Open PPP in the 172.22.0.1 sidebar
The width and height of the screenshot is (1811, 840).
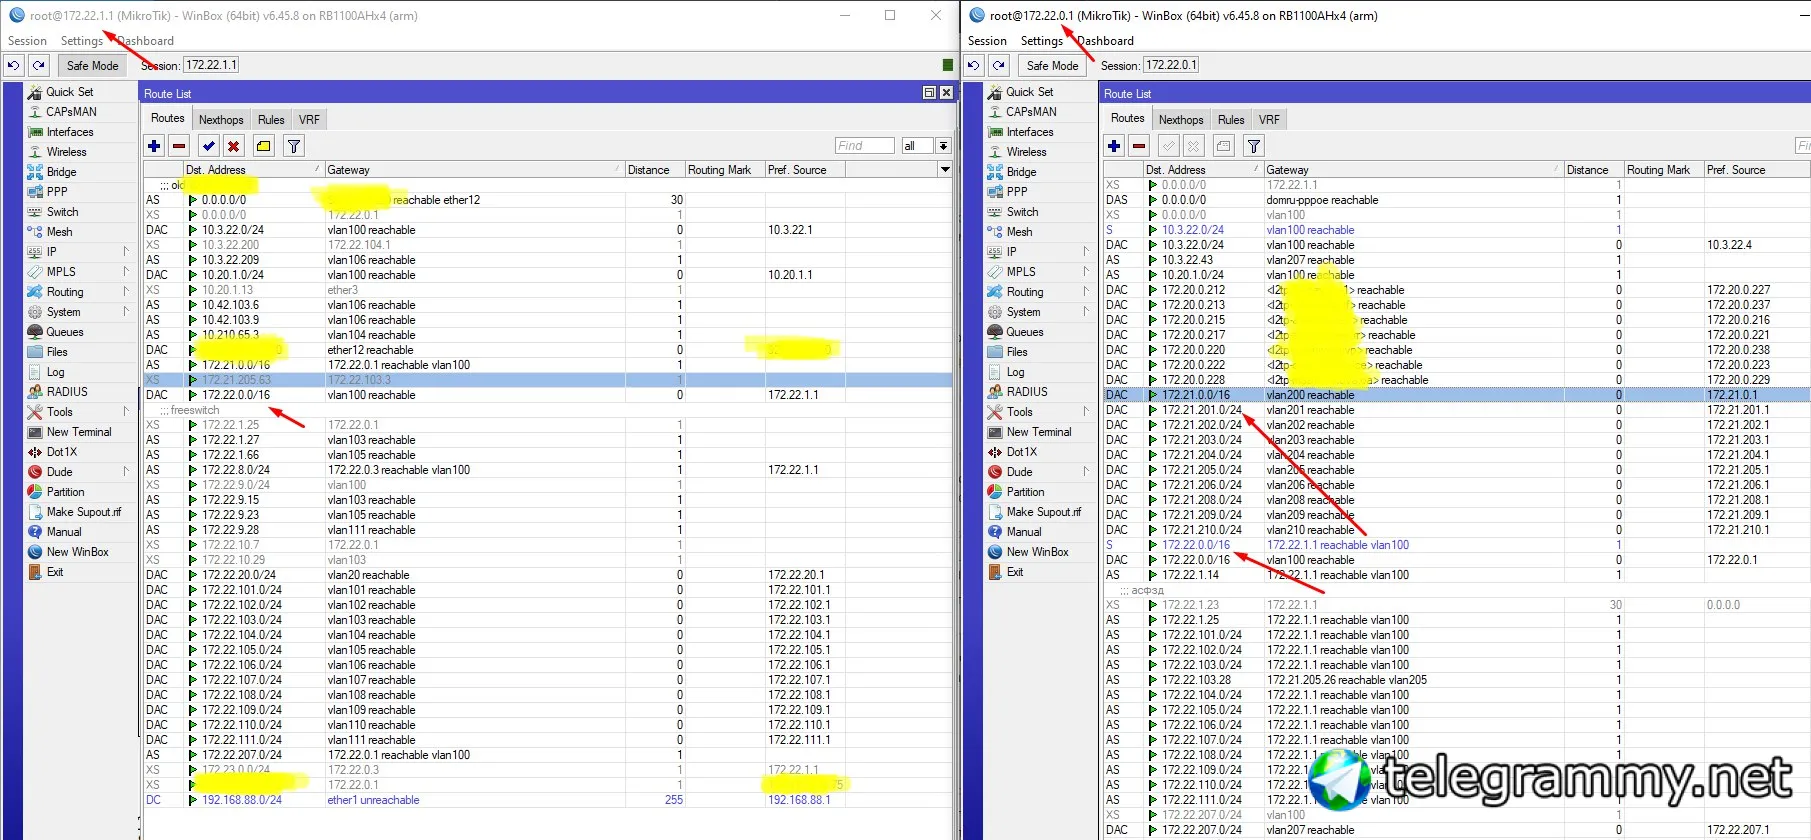pyautogui.click(x=1017, y=192)
